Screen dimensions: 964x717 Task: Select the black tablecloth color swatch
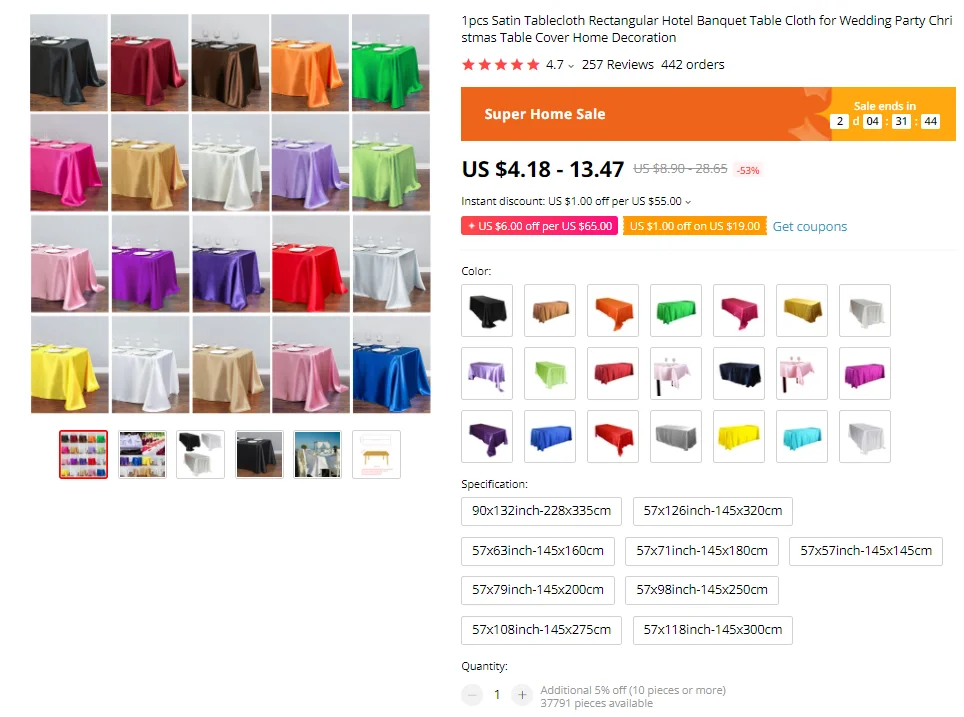[487, 311]
